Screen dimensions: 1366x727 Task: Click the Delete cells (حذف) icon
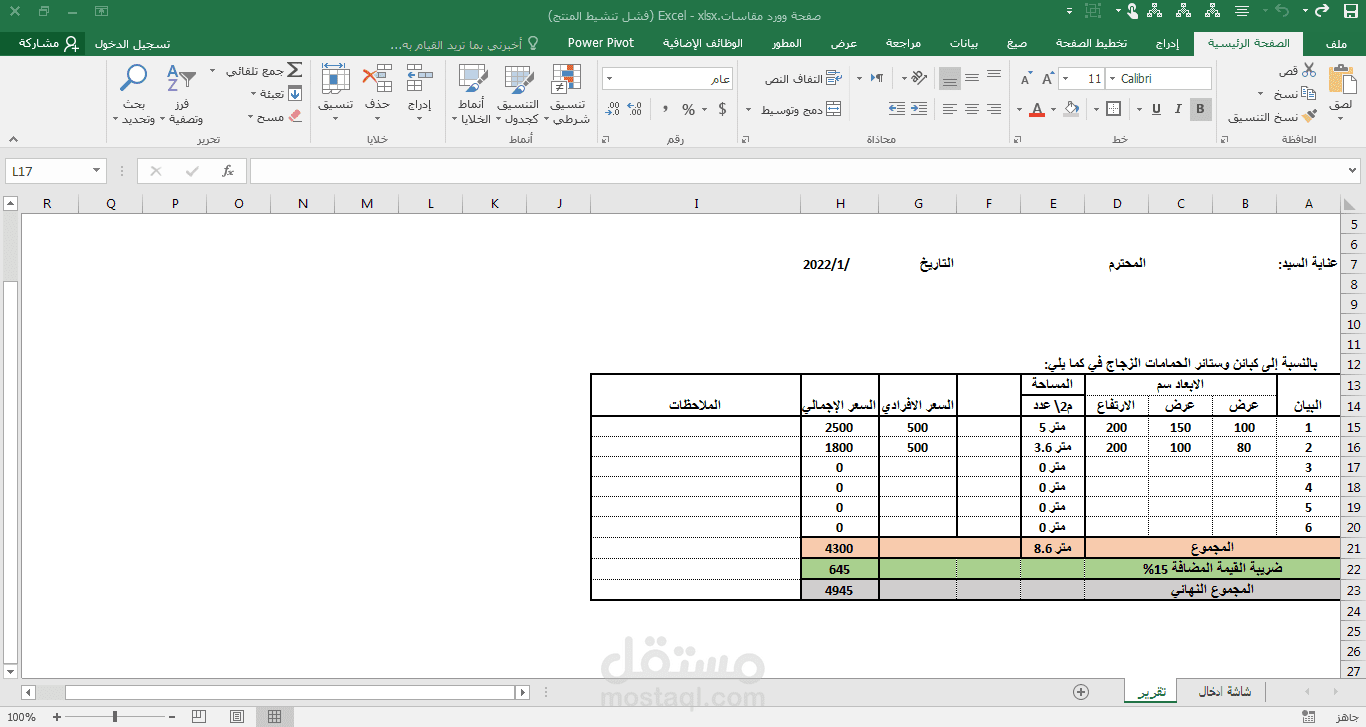(x=377, y=78)
